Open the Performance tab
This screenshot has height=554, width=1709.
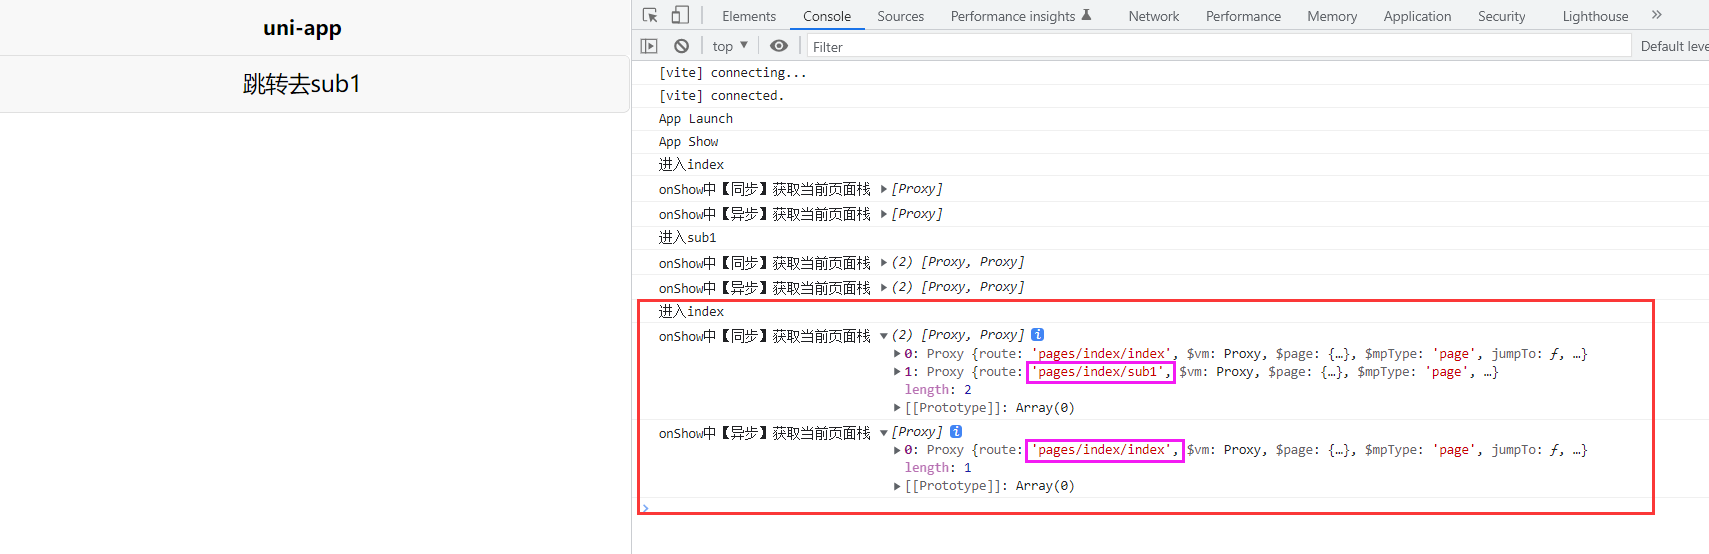click(x=1243, y=16)
